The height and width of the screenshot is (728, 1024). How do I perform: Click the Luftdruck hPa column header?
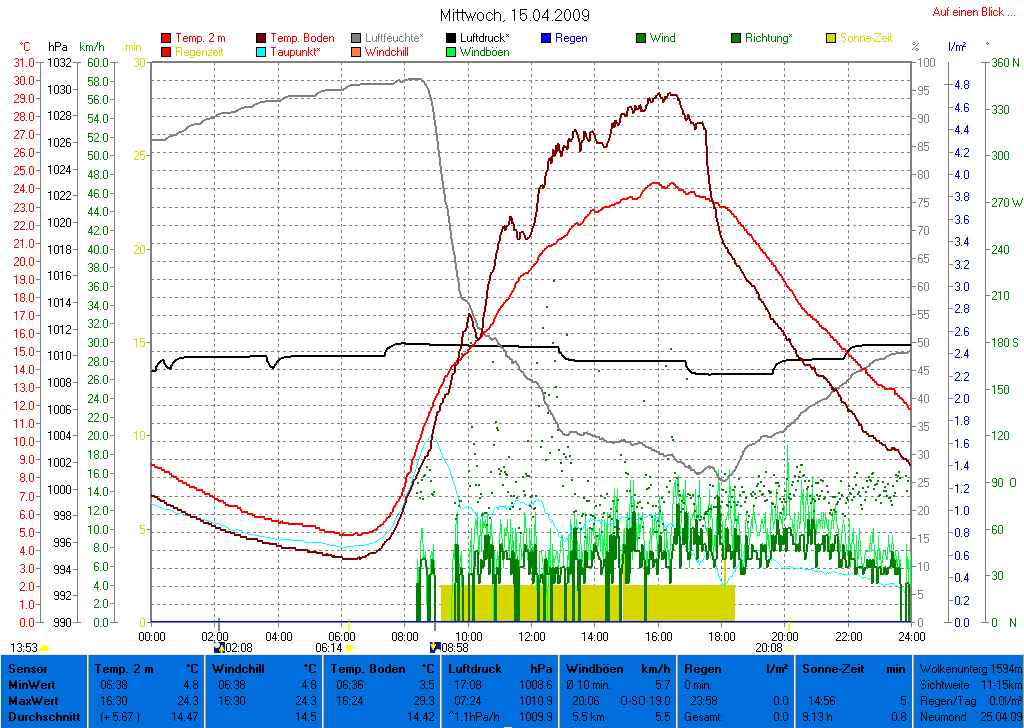pos(499,668)
